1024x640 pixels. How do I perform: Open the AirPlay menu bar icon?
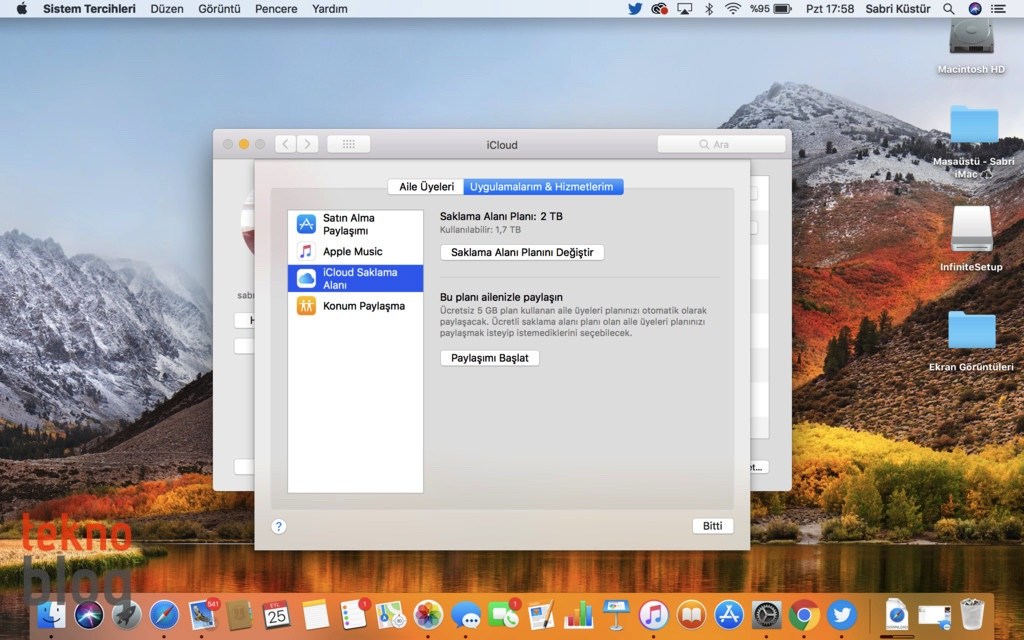[x=684, y=8]
